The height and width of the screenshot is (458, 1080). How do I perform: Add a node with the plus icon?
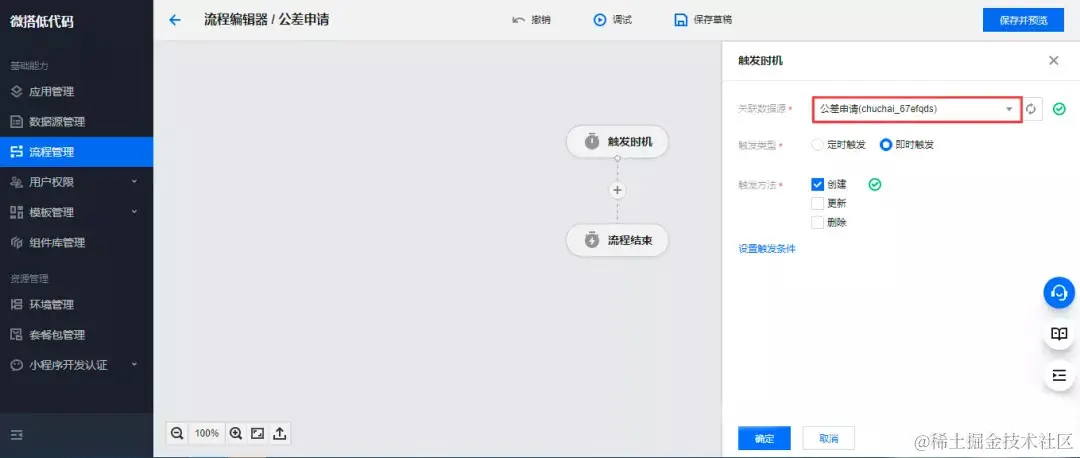point(617,190)
